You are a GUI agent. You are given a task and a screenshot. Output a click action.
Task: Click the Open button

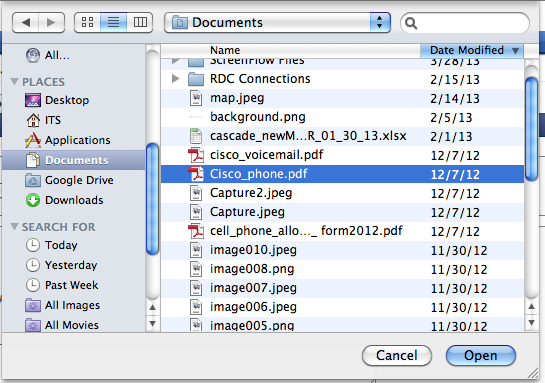click(x=481, y=356)
